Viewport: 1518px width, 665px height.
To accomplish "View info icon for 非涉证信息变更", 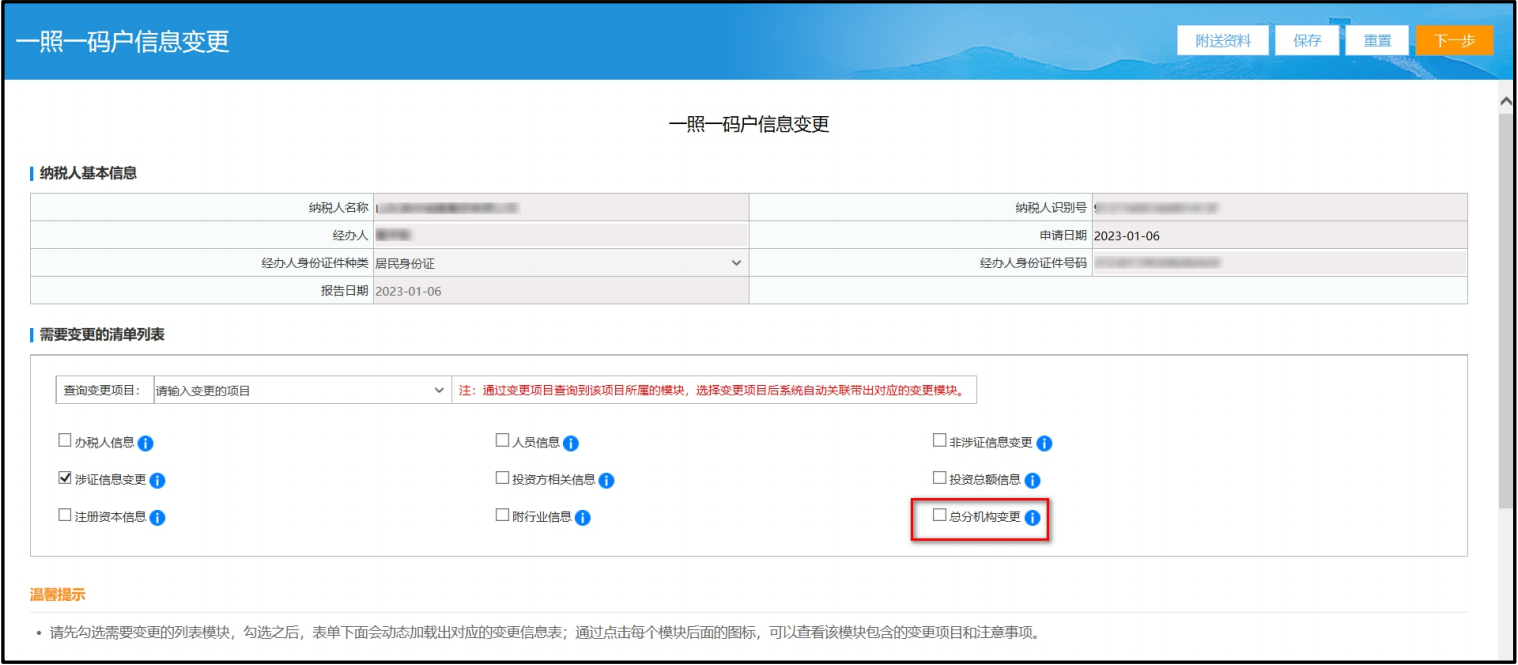I will 1044,443.
